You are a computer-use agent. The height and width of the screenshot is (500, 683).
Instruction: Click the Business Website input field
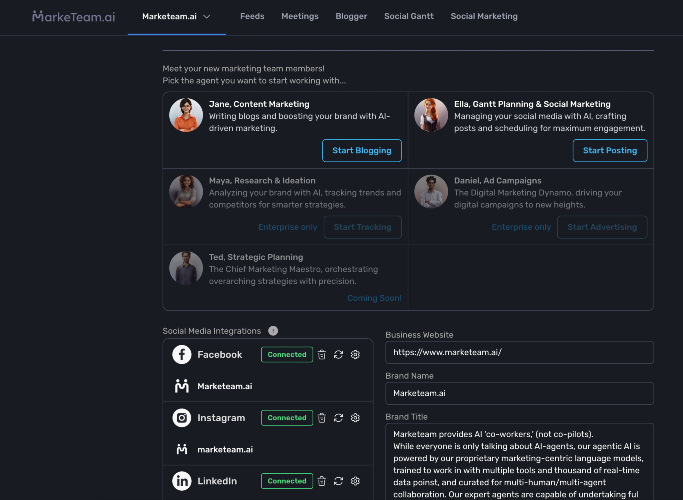[519, 352]
